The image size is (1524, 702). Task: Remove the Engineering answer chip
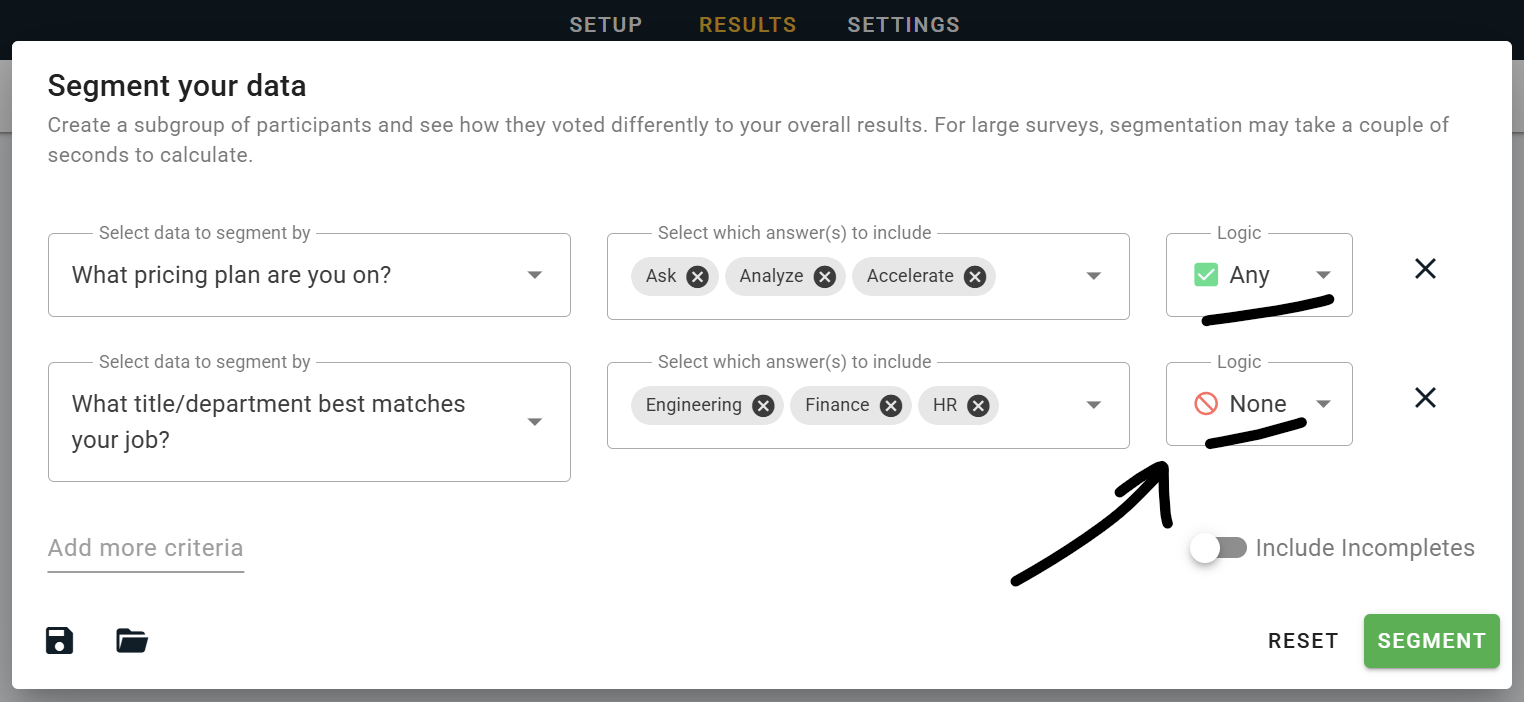click(x=763, y=405)
